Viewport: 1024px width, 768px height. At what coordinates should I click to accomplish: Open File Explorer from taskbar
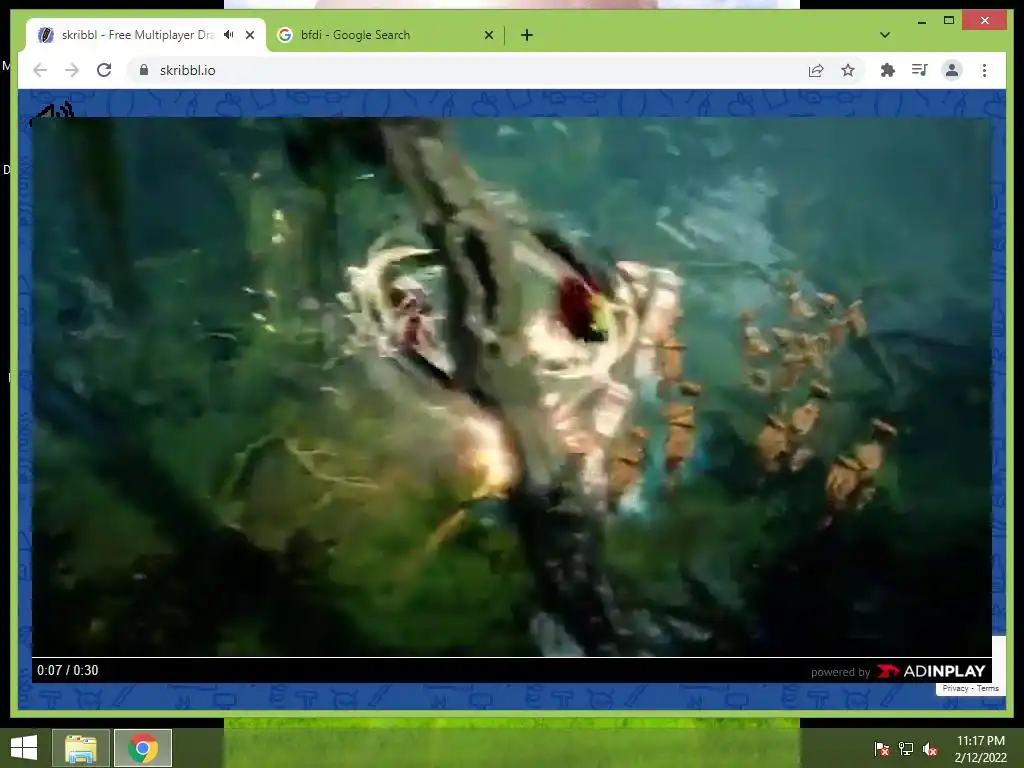[x=80, y=748]
